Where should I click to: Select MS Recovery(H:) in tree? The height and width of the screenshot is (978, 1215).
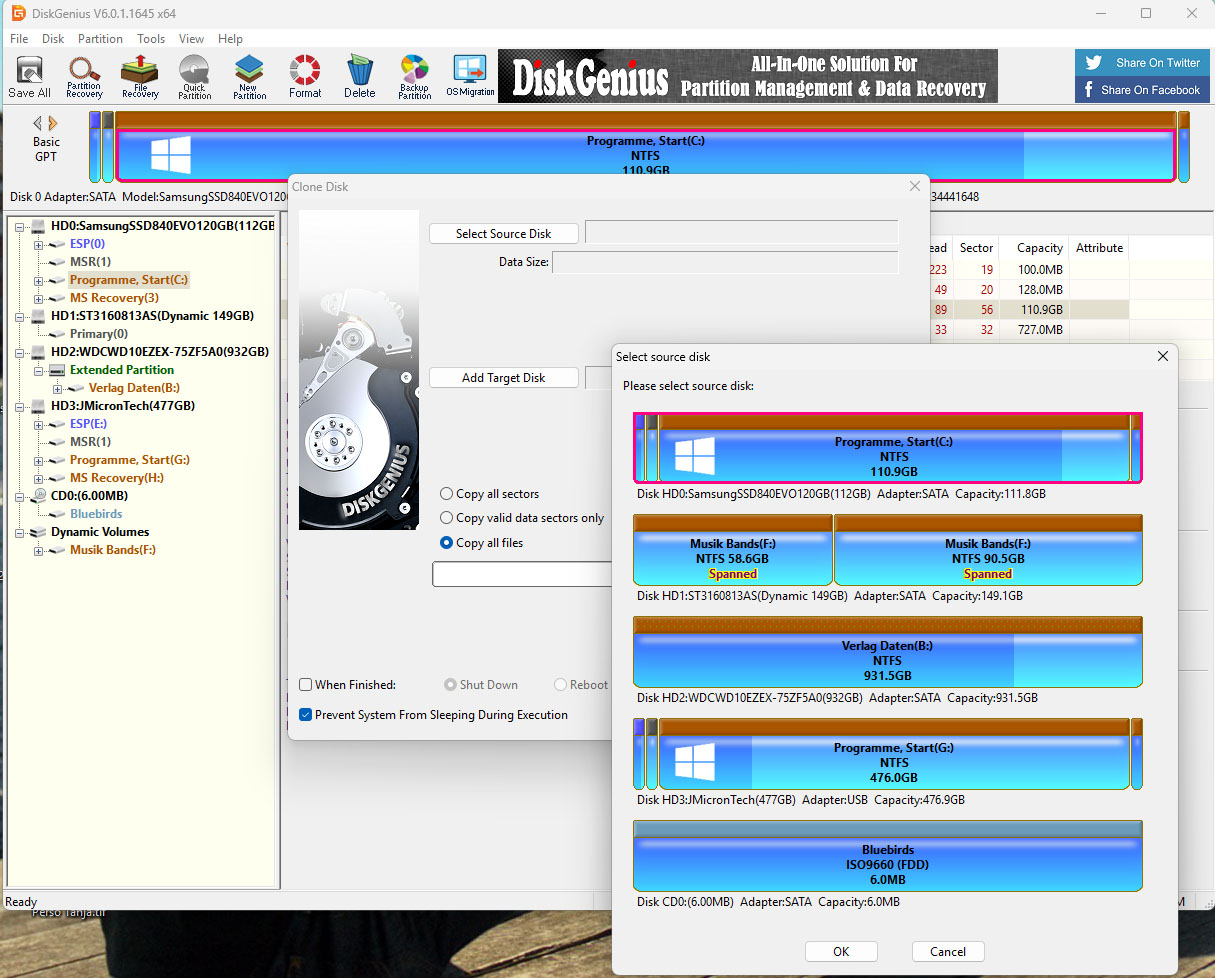click(x=116, y=478)
